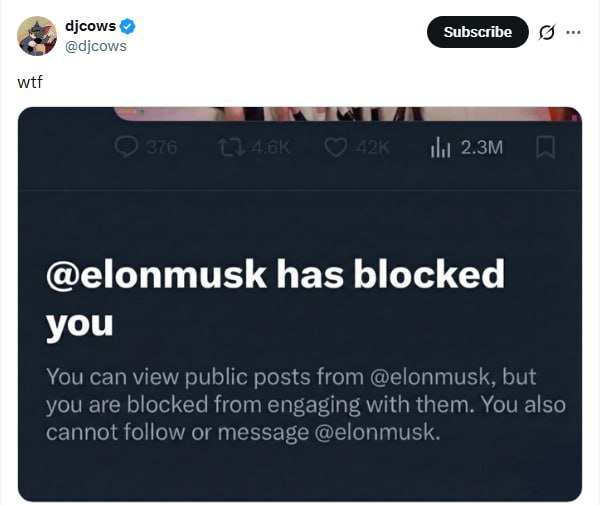This screenshot has height=505, width=600.
Task: Click the blue verified badge
Action: pos(129,26)
